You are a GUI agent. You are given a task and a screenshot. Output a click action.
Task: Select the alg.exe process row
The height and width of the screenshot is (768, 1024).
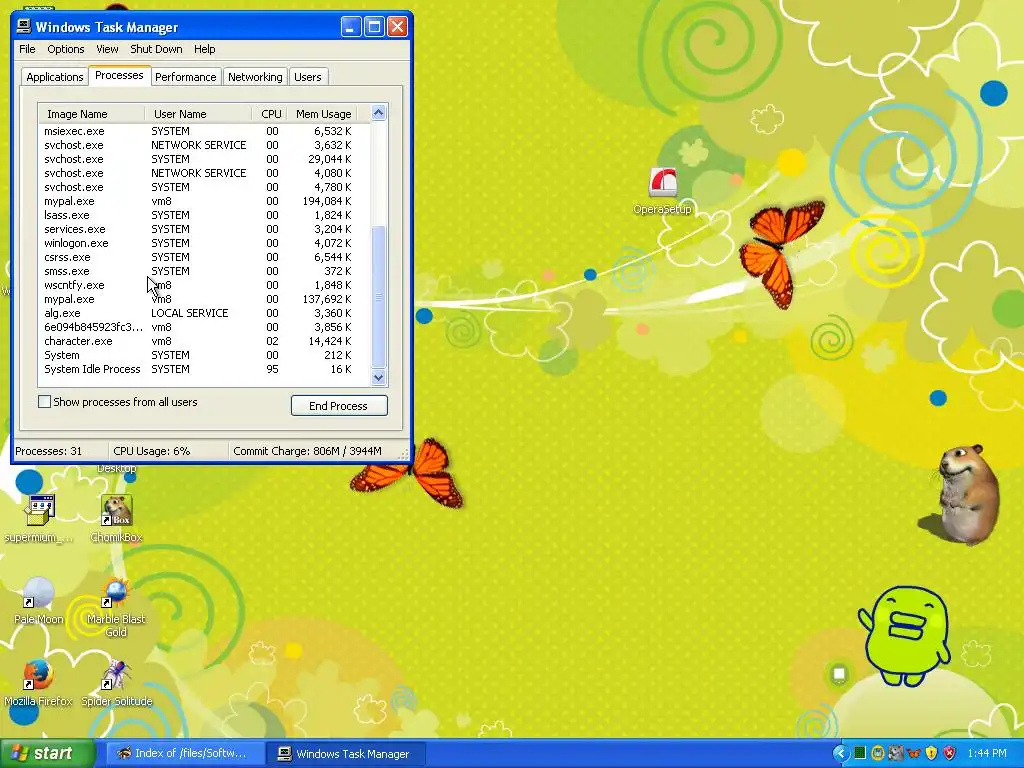point(204,313)
